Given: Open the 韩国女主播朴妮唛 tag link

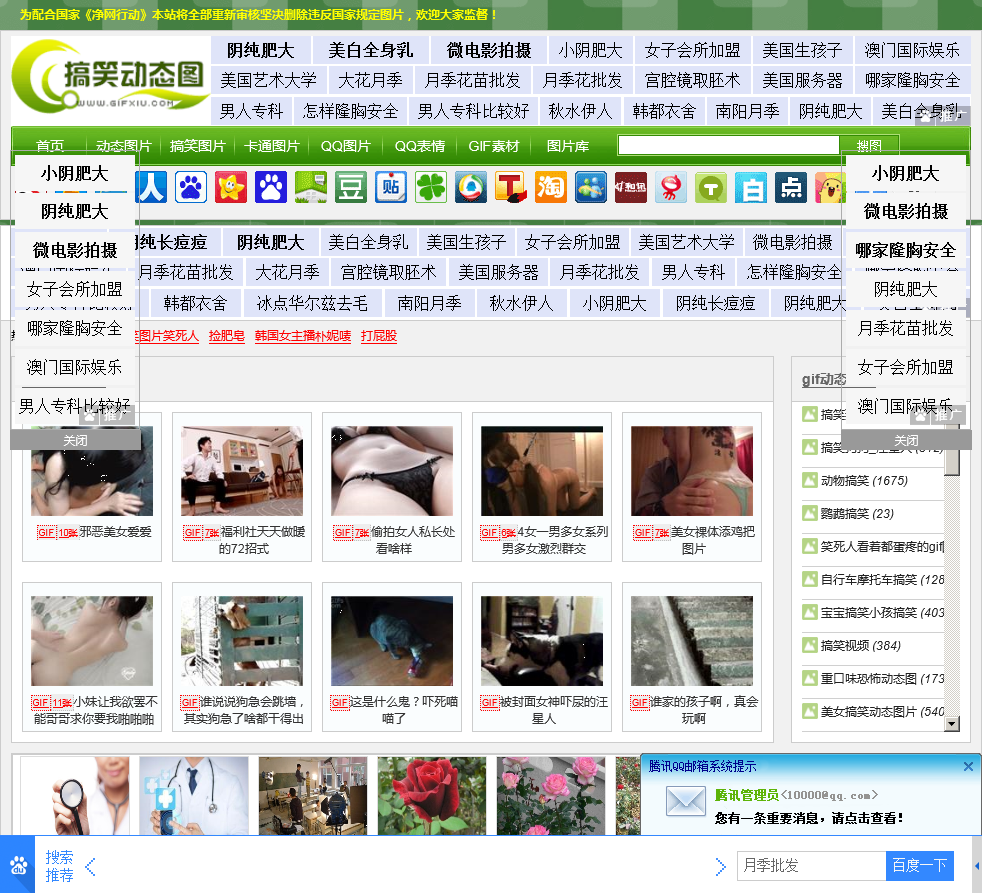Looking at the screenshot, I should click(302, 336).
